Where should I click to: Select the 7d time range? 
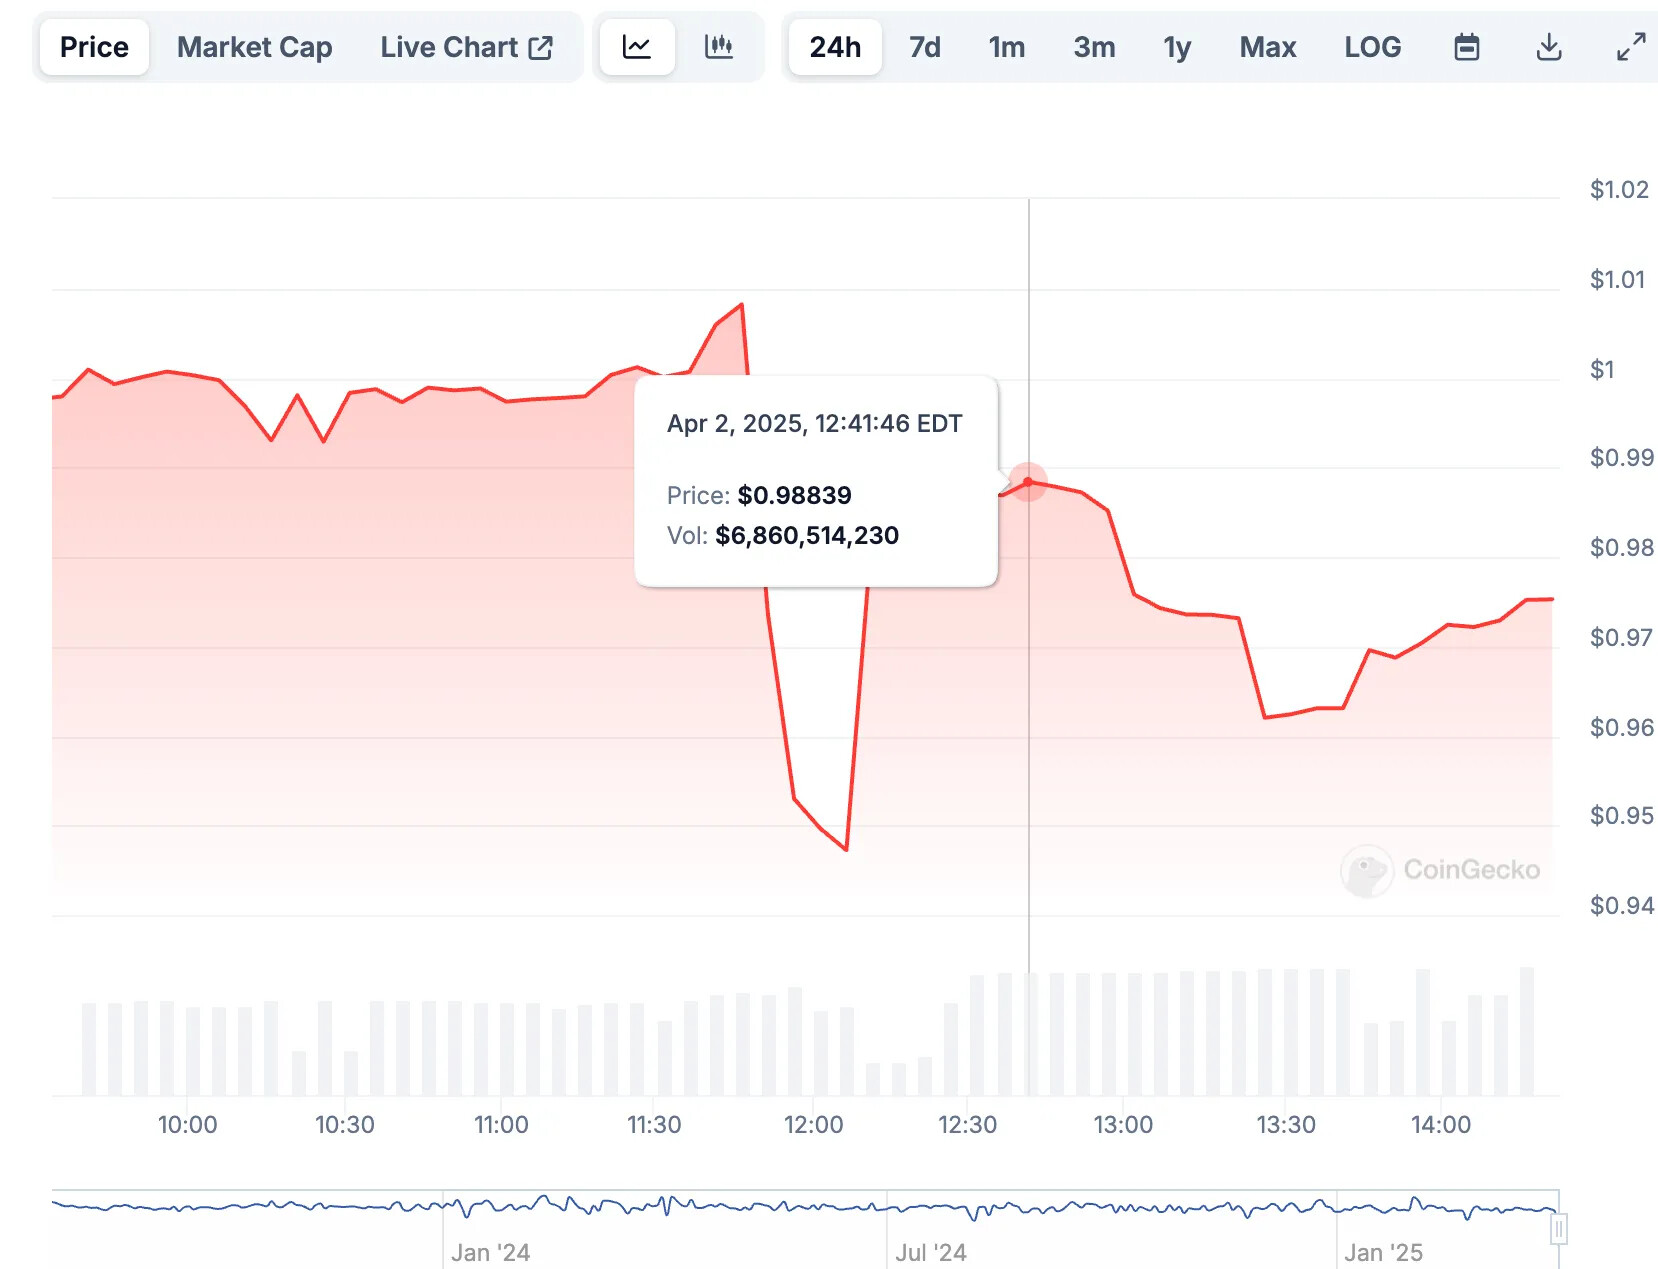[x=925, y=47]
